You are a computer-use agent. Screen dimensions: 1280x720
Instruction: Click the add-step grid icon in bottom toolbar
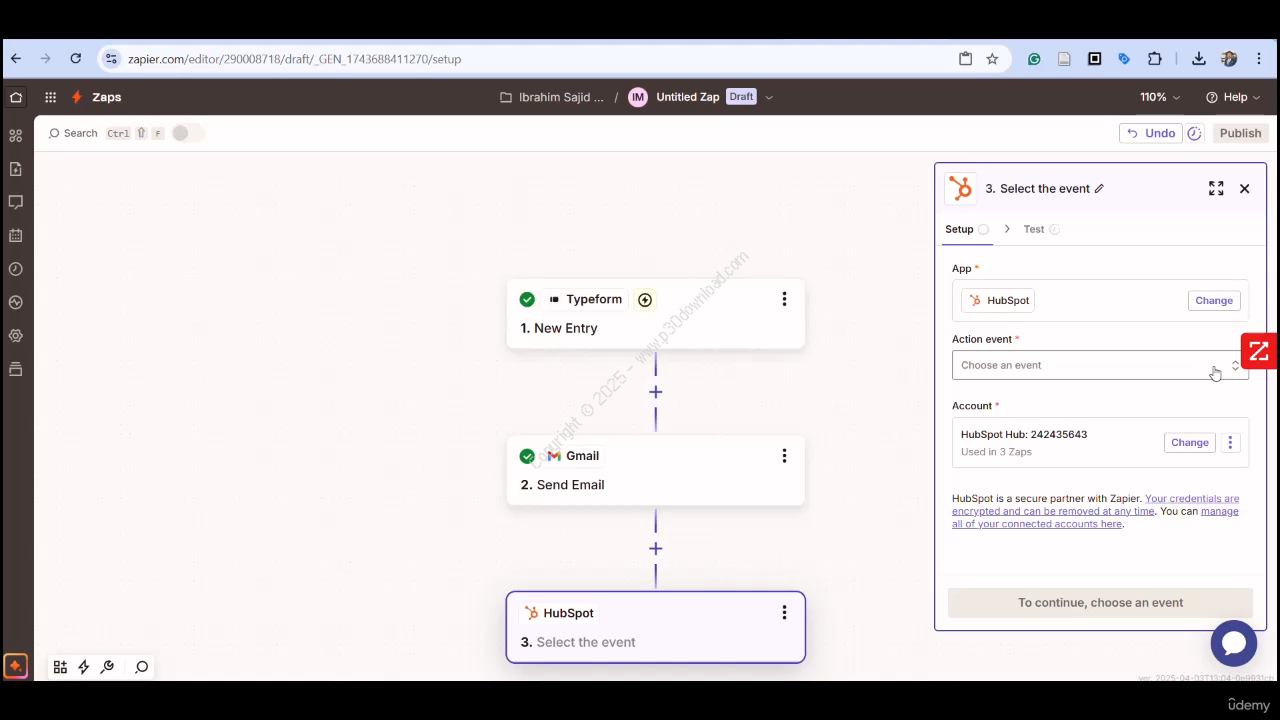pos(60,667)
